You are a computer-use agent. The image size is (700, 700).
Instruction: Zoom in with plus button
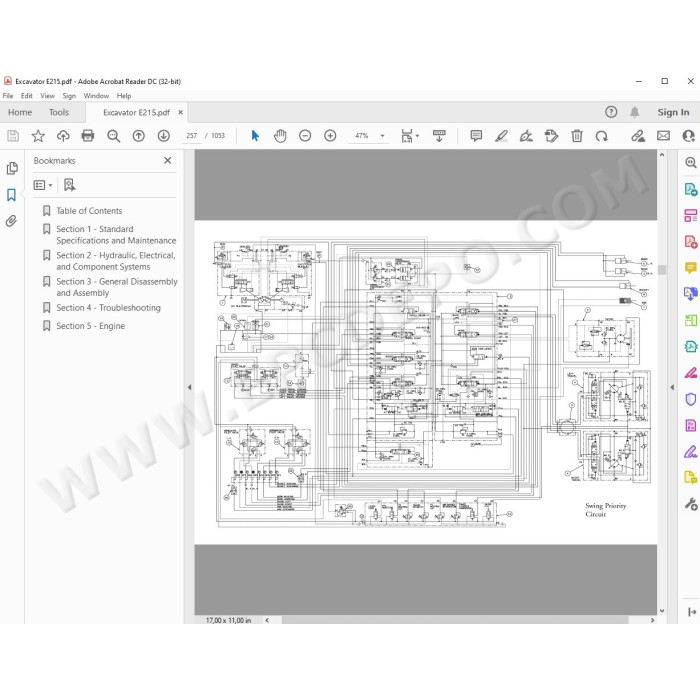coord(330,136)
